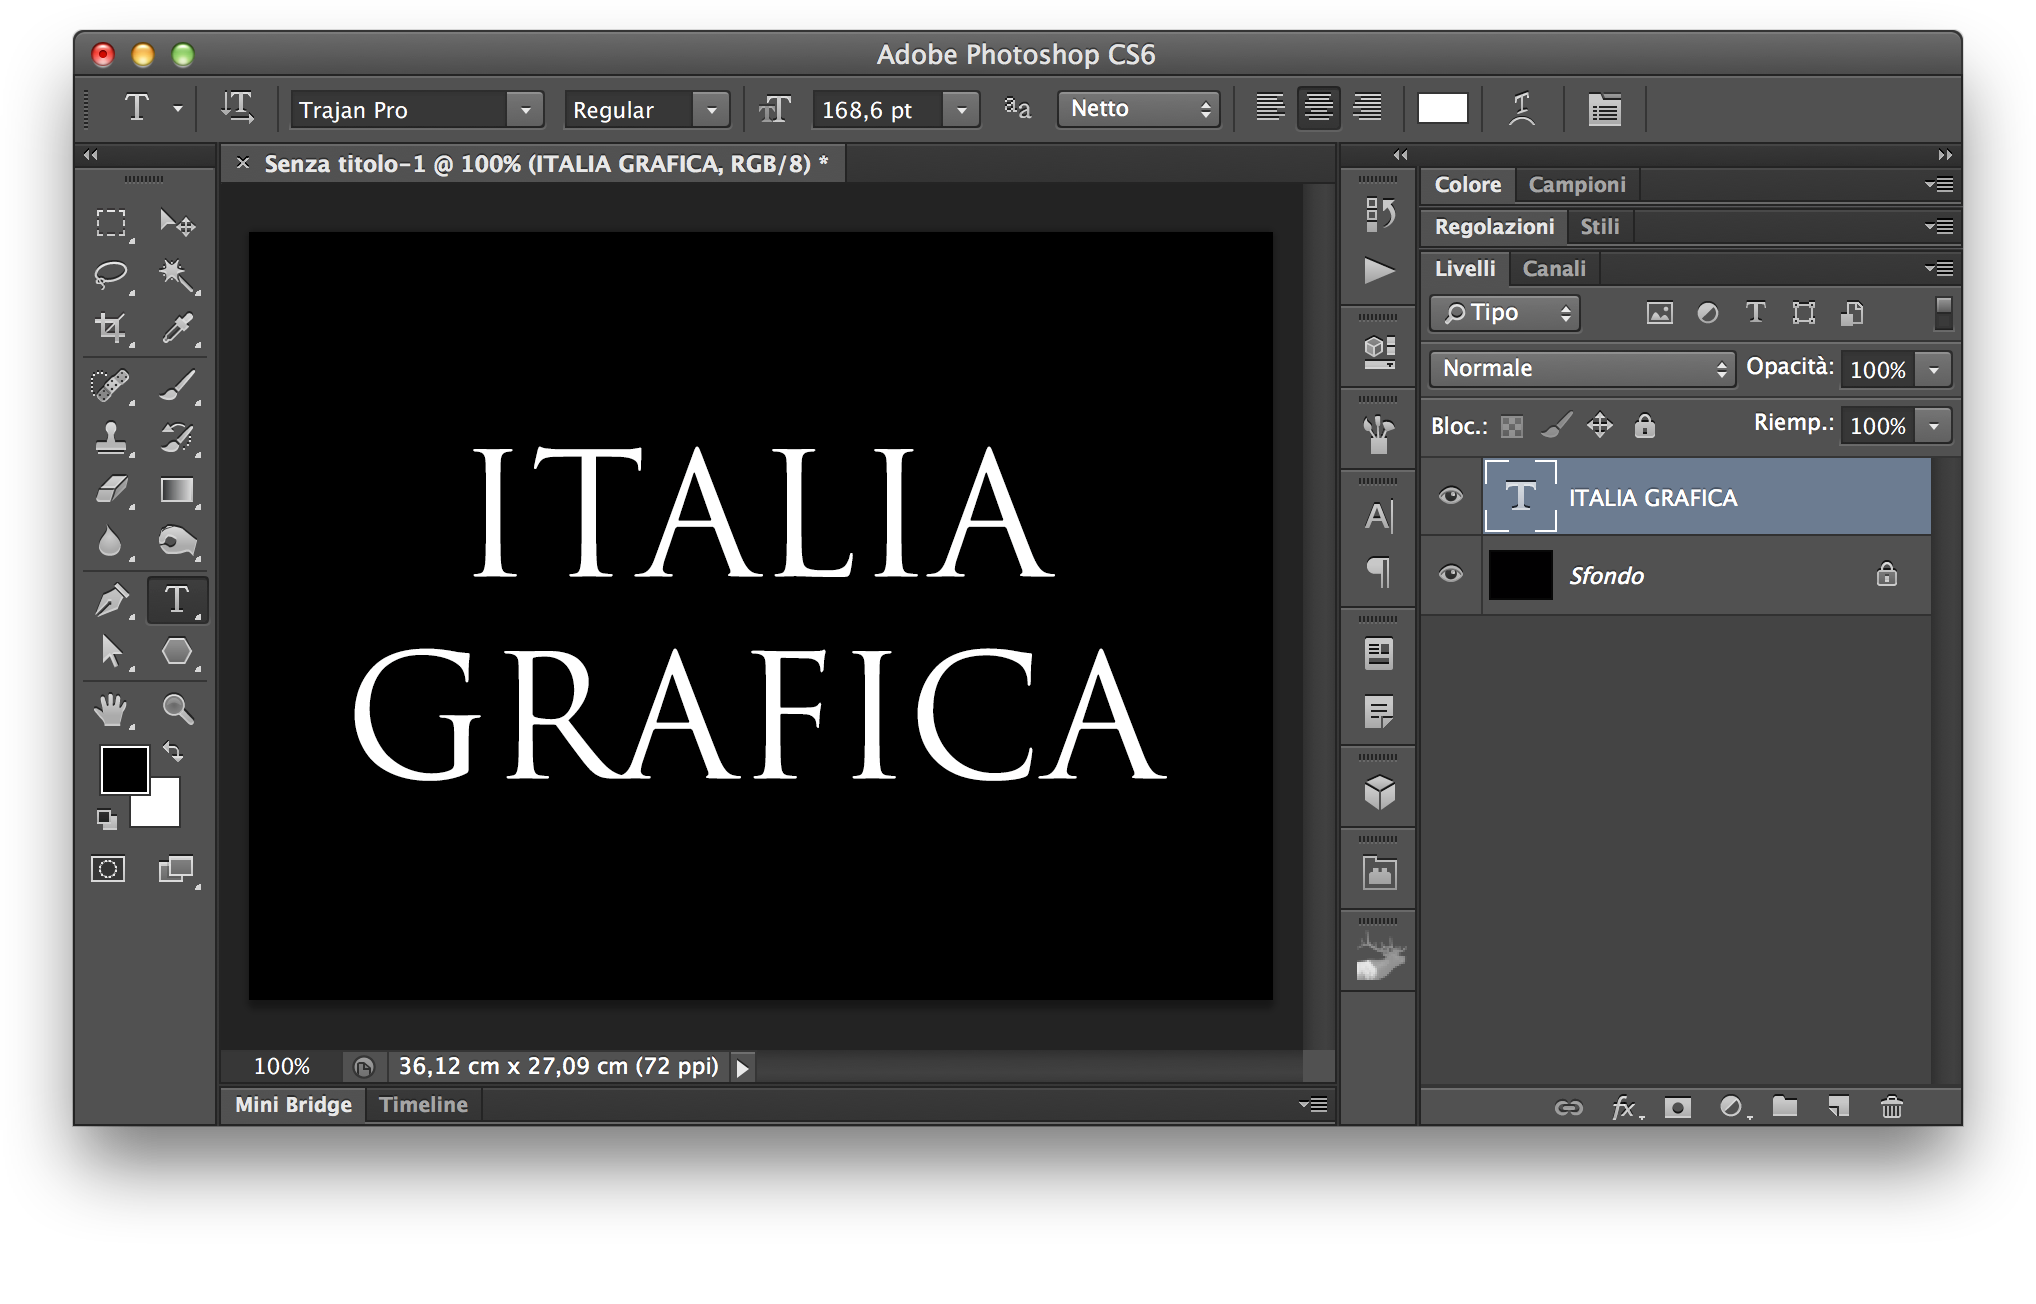Open the Character panel icon
2036x1304 pixels.
pos(1379,516)
